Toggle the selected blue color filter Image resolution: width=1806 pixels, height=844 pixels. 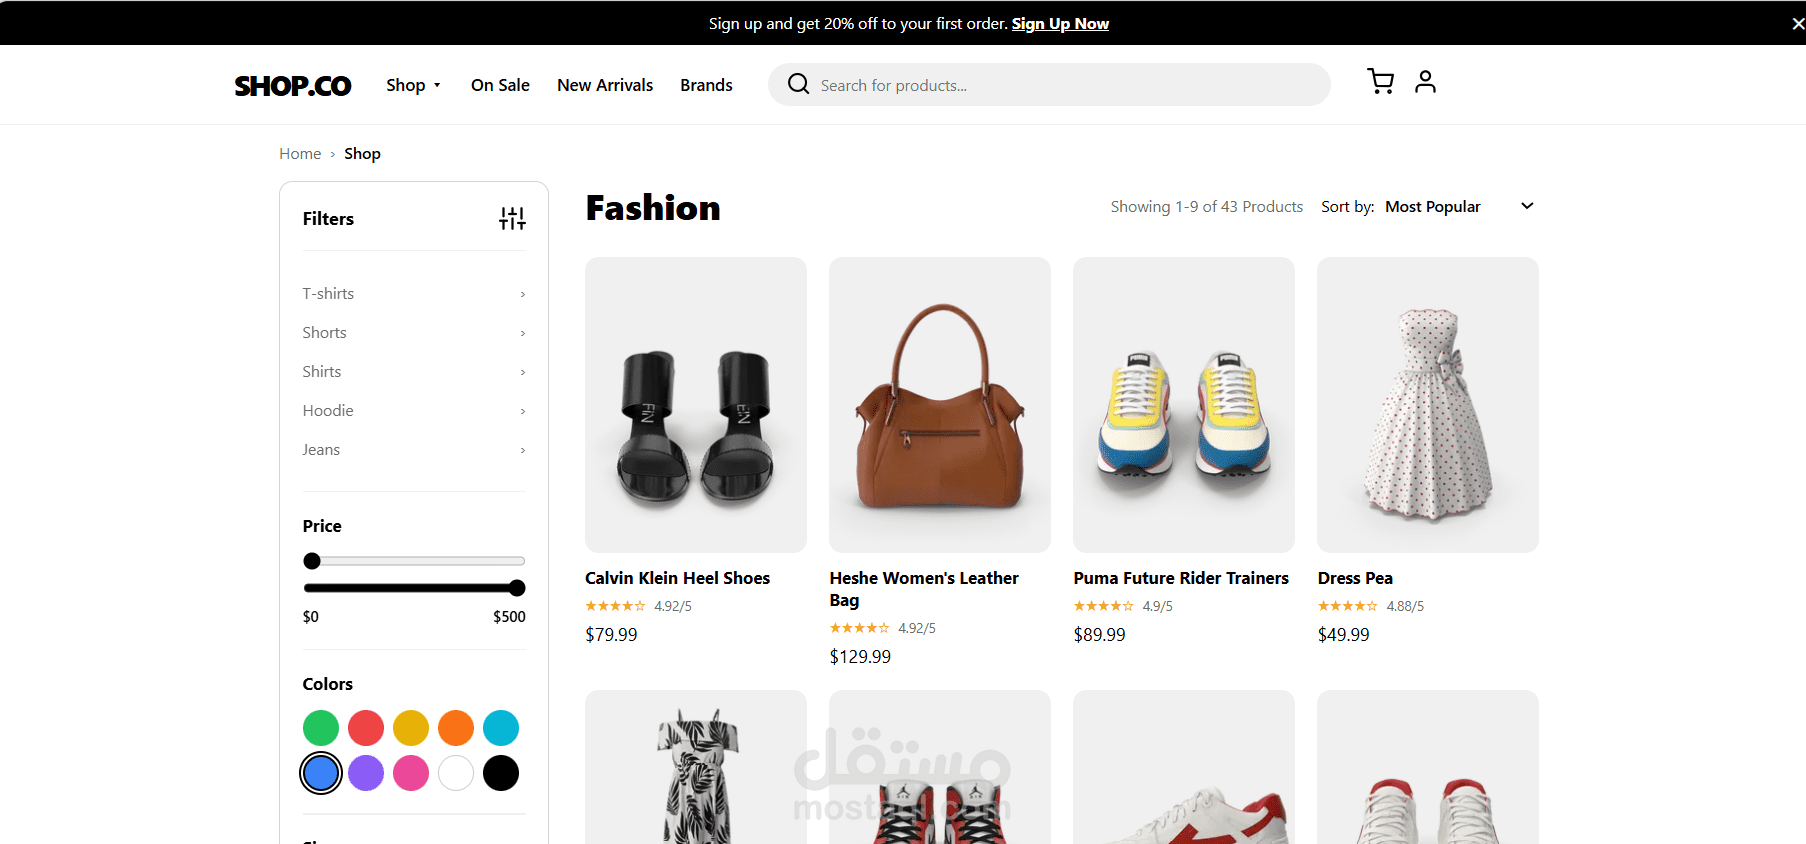(x=321, y=773)
